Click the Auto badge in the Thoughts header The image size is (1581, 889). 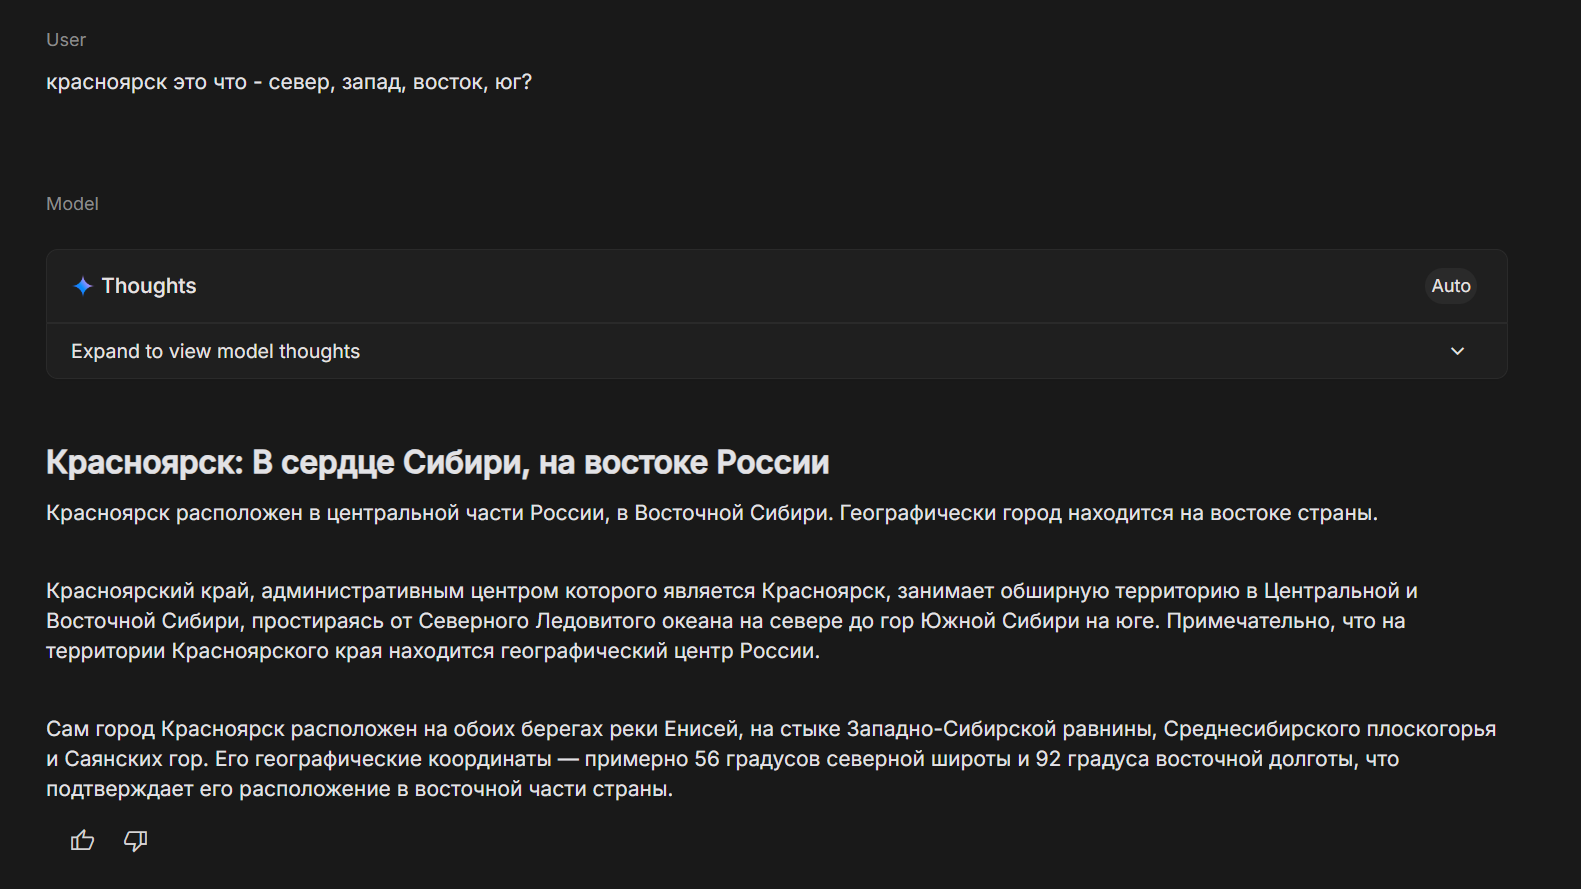(x=1450, y=286)
